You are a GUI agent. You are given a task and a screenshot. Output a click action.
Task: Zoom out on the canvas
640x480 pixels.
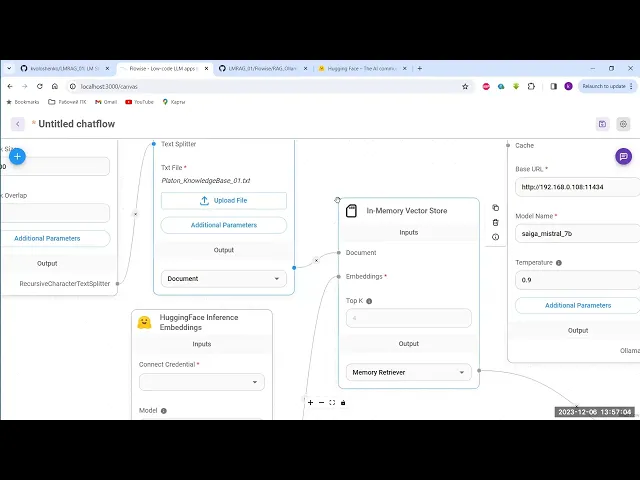tap(321, 402)
